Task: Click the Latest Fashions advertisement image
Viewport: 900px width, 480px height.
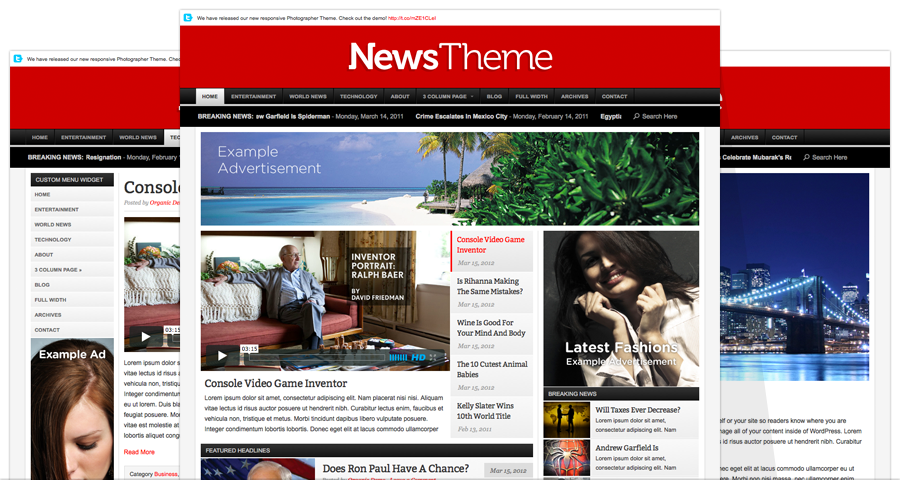Action: 621,309
